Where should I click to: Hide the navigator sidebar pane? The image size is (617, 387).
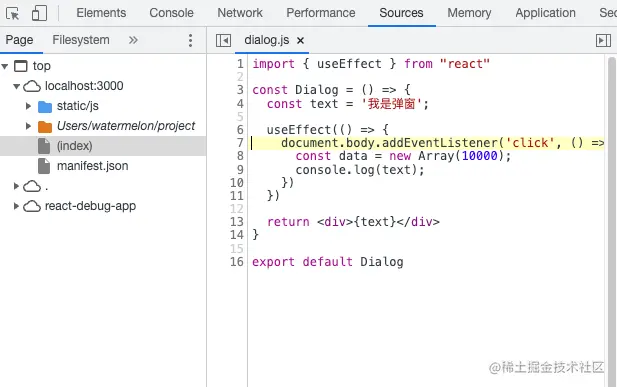coord(223,40)
